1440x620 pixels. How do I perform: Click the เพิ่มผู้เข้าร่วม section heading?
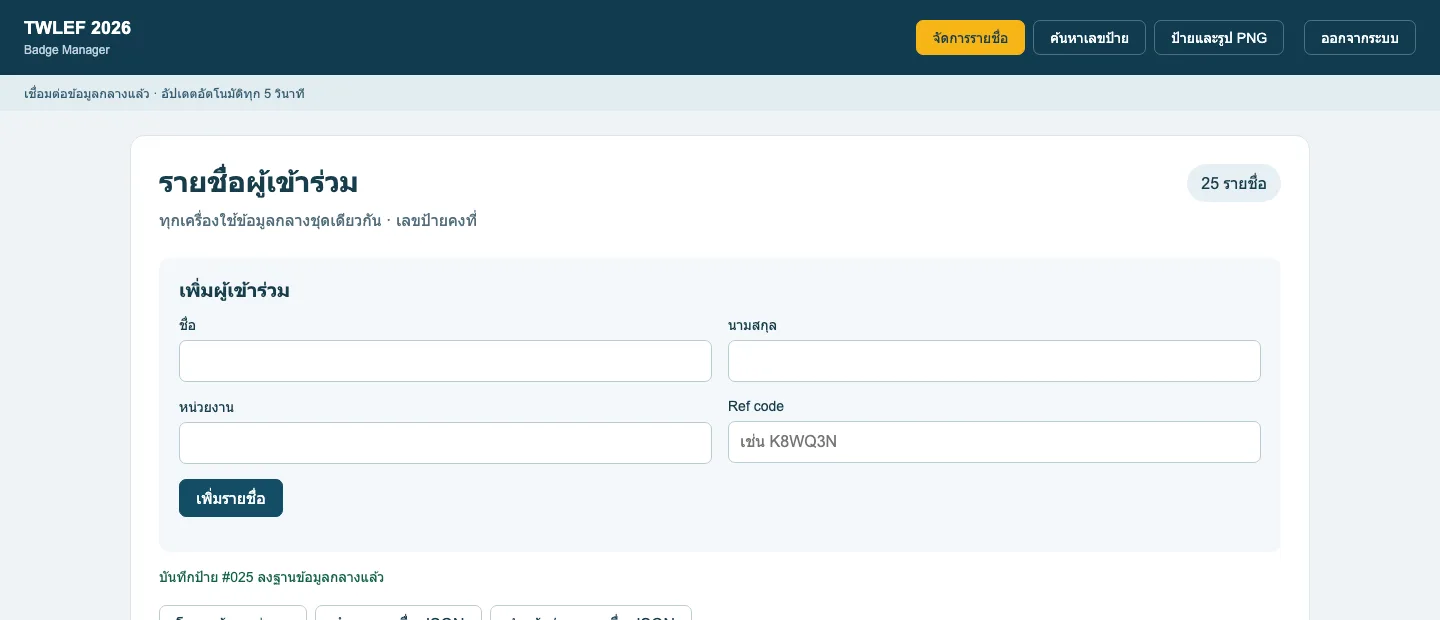234,291
